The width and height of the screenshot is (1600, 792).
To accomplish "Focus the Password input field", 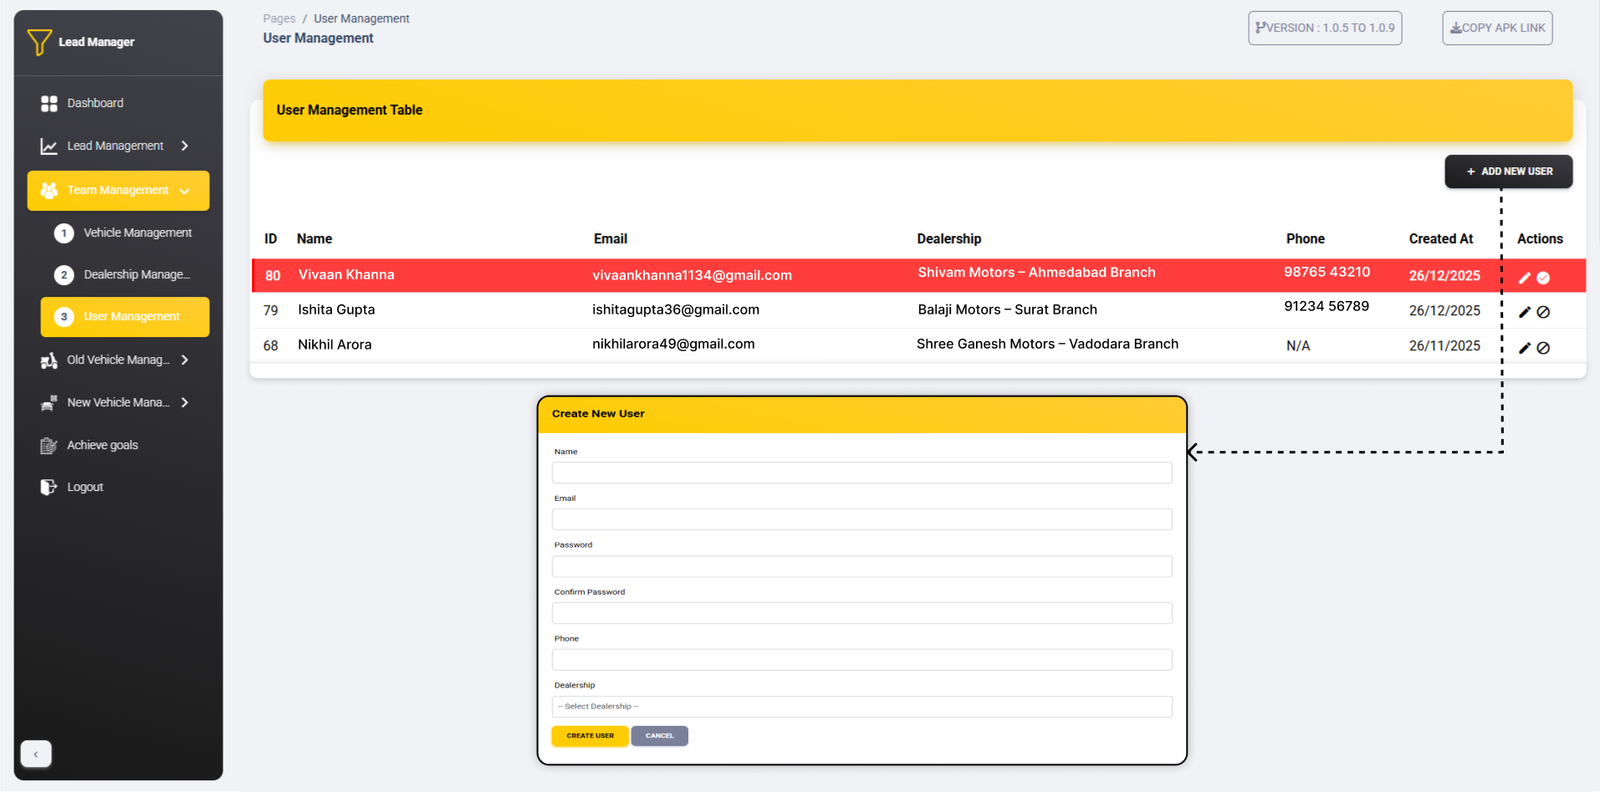I will (x=862, y=566).
